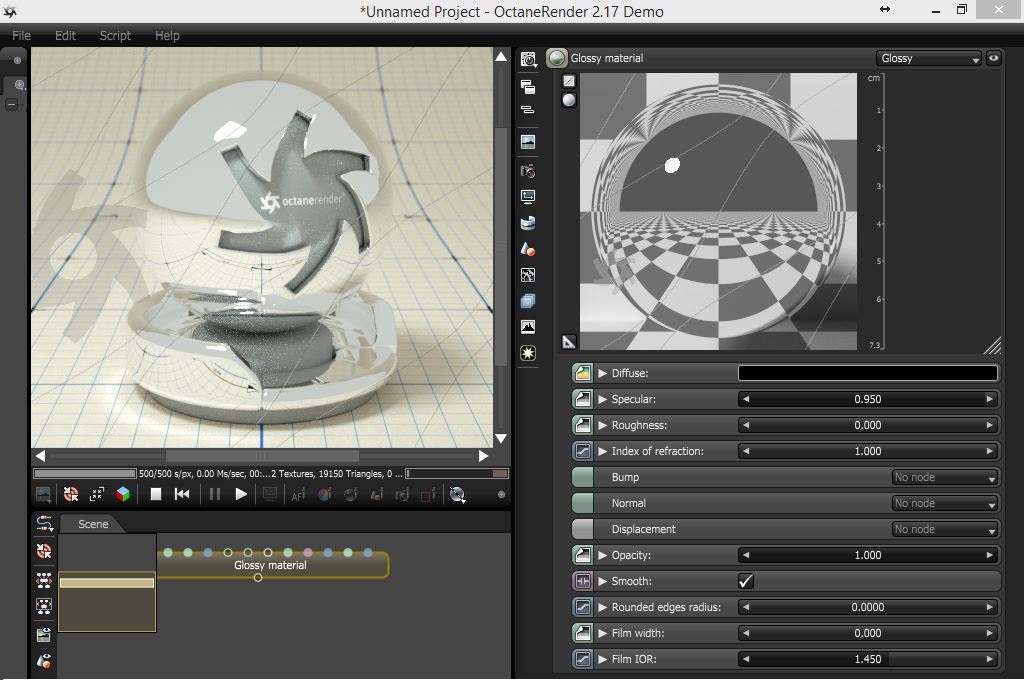1024x680 pixels.
Task: Expand the Roughness parameter triangle
Action: point(602,425)
